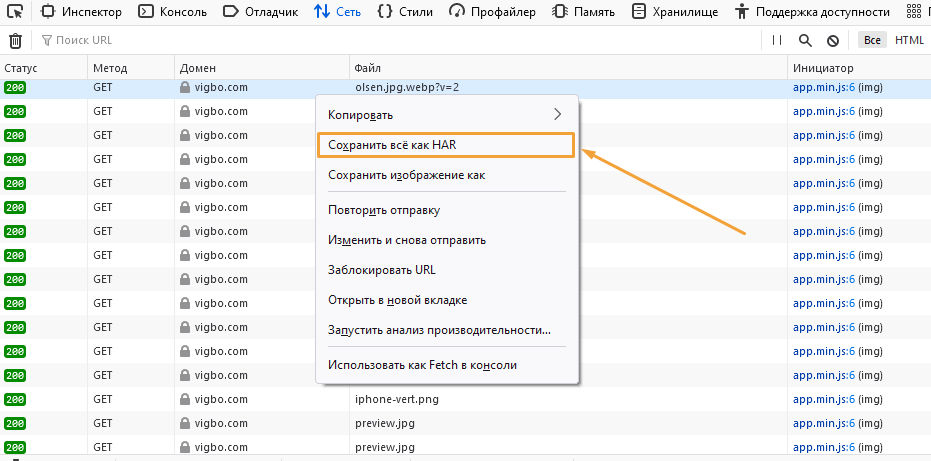
Task: Select the Сеть tab
Action: 337,11
